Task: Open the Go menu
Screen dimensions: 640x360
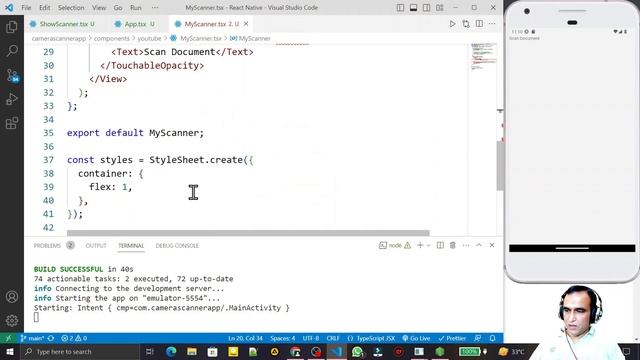Action: click(x=118, y=8)
